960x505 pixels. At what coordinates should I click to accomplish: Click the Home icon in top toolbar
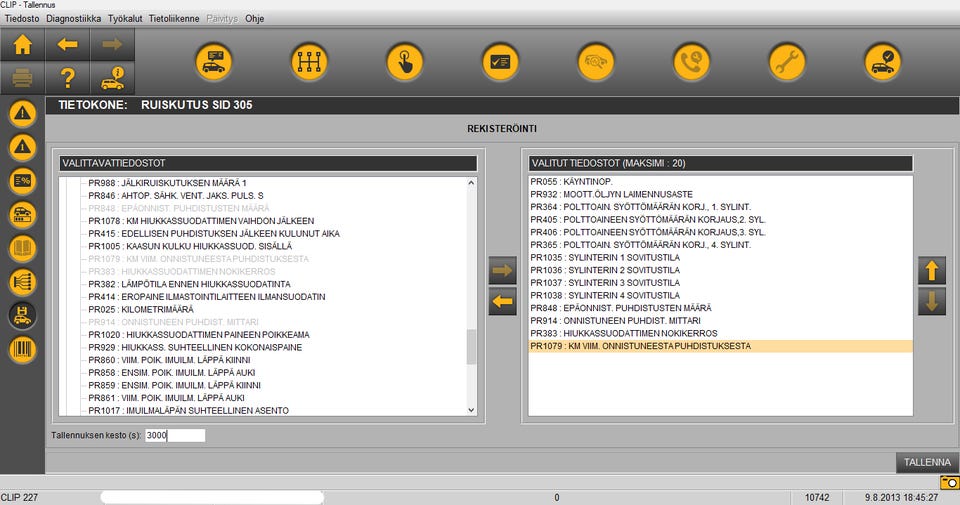tap(22, 45)
